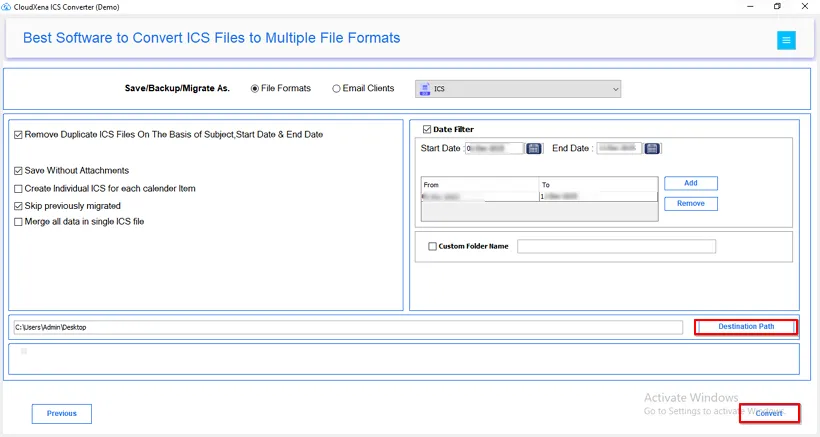Click the destination path field showing Desktop
This screenshot has height=437, width=820.
coord(348,327)
